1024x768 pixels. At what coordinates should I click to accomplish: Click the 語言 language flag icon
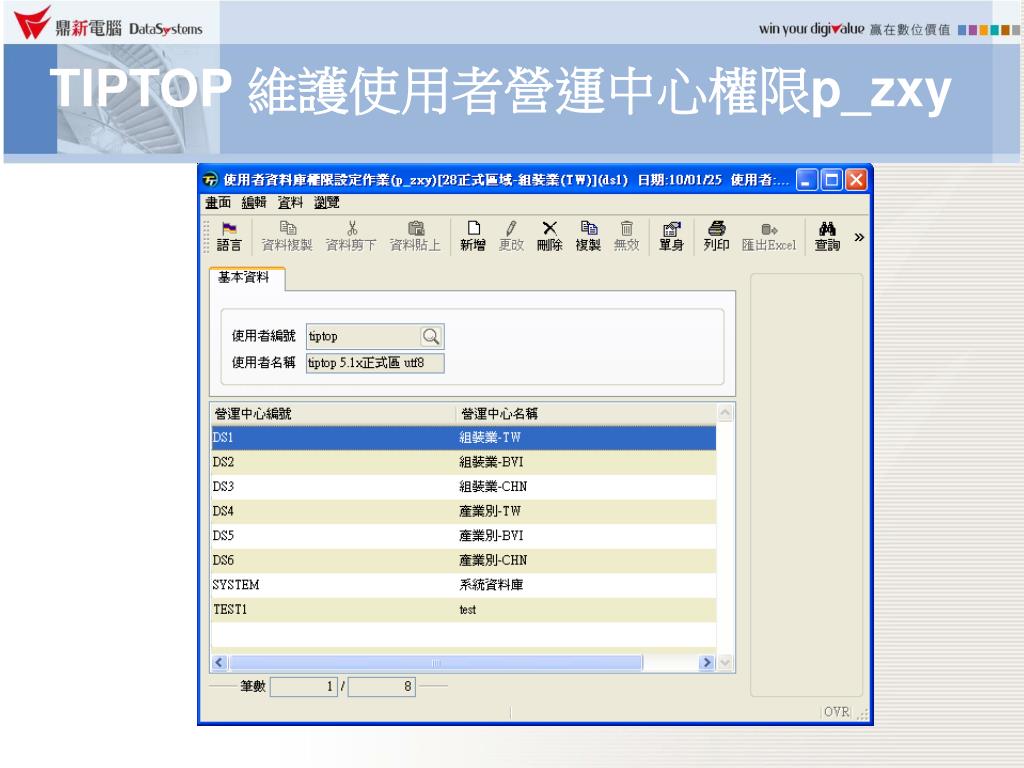click(229, 229)
